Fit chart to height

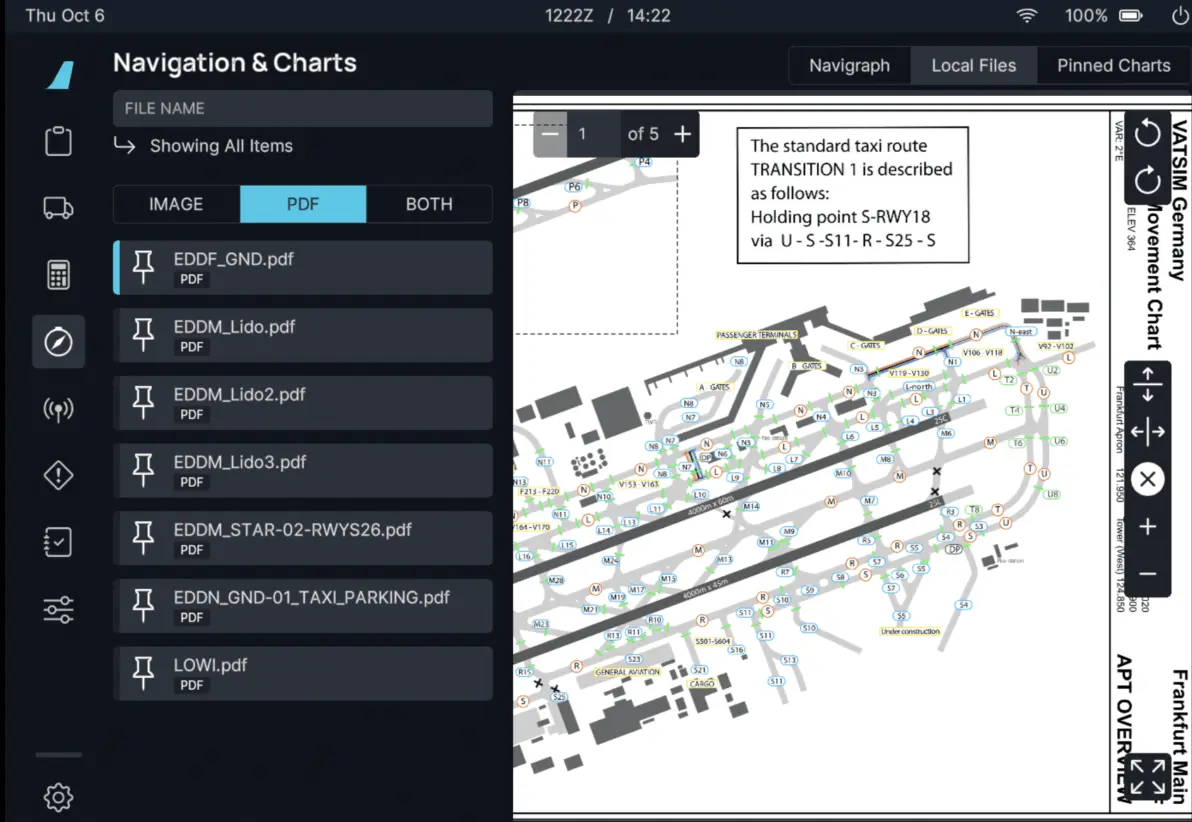(1147, 384)
